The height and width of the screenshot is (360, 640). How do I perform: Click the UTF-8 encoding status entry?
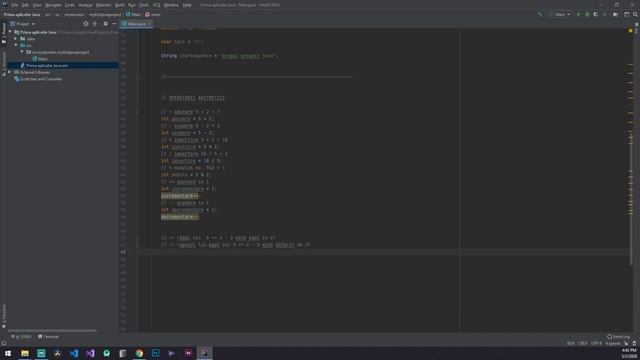[596, 343]
